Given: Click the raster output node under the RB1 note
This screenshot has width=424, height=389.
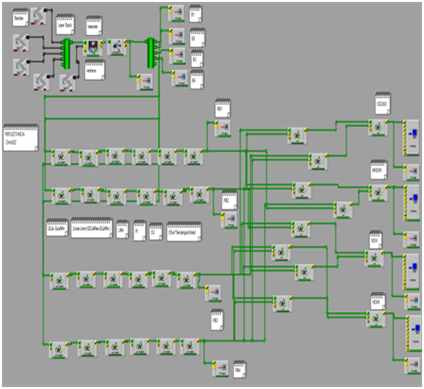Looking at the screenshot, I should point(223,128).
